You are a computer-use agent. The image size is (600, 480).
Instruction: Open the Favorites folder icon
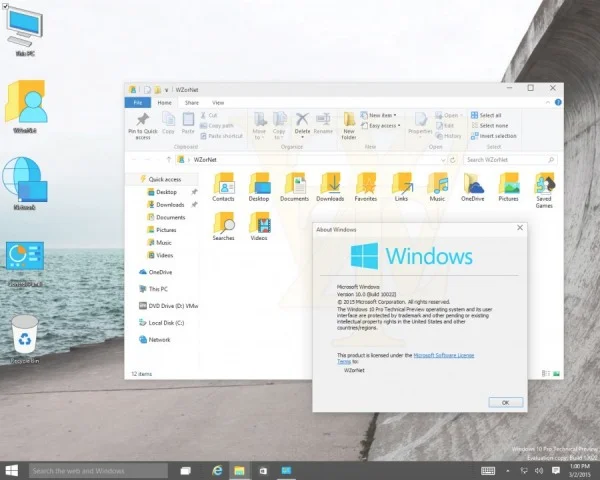click(x=366, y=187)
